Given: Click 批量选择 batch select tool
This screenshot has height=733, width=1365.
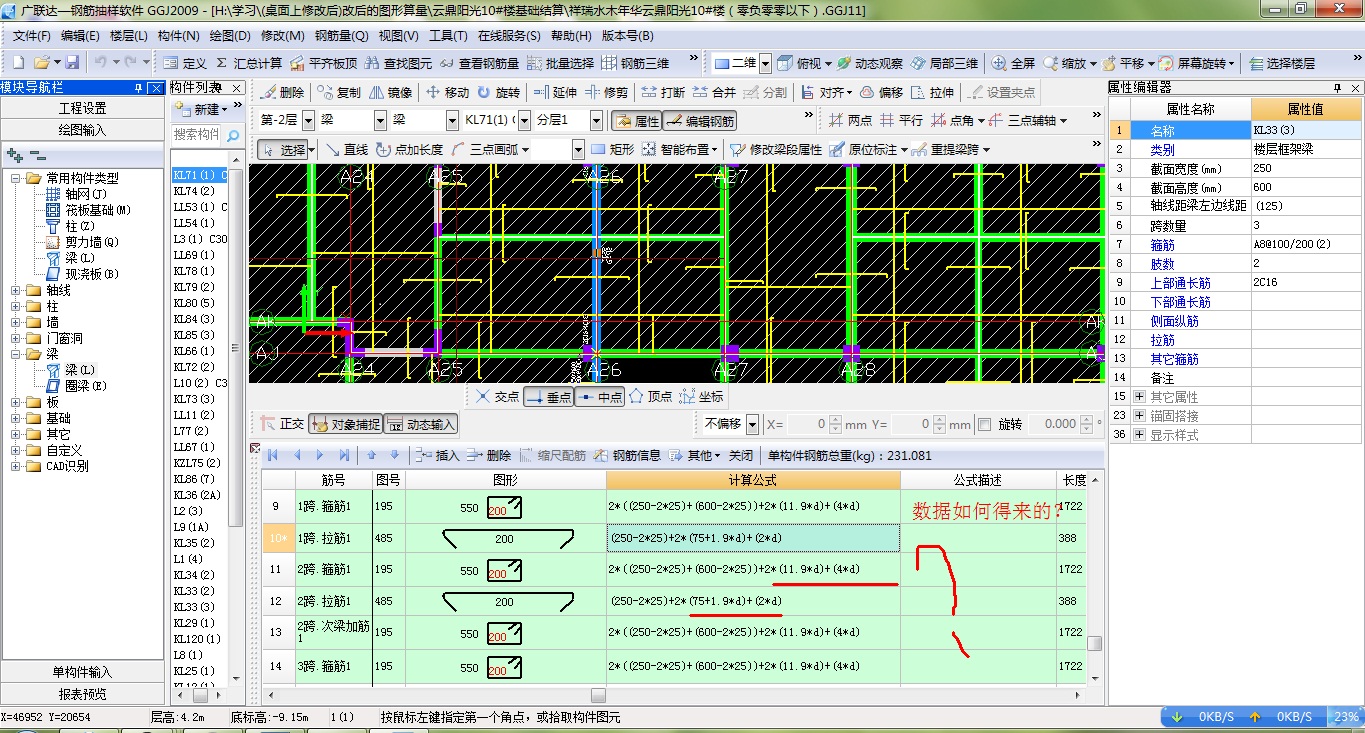Looking at the screenshot, I should (559, 63).
